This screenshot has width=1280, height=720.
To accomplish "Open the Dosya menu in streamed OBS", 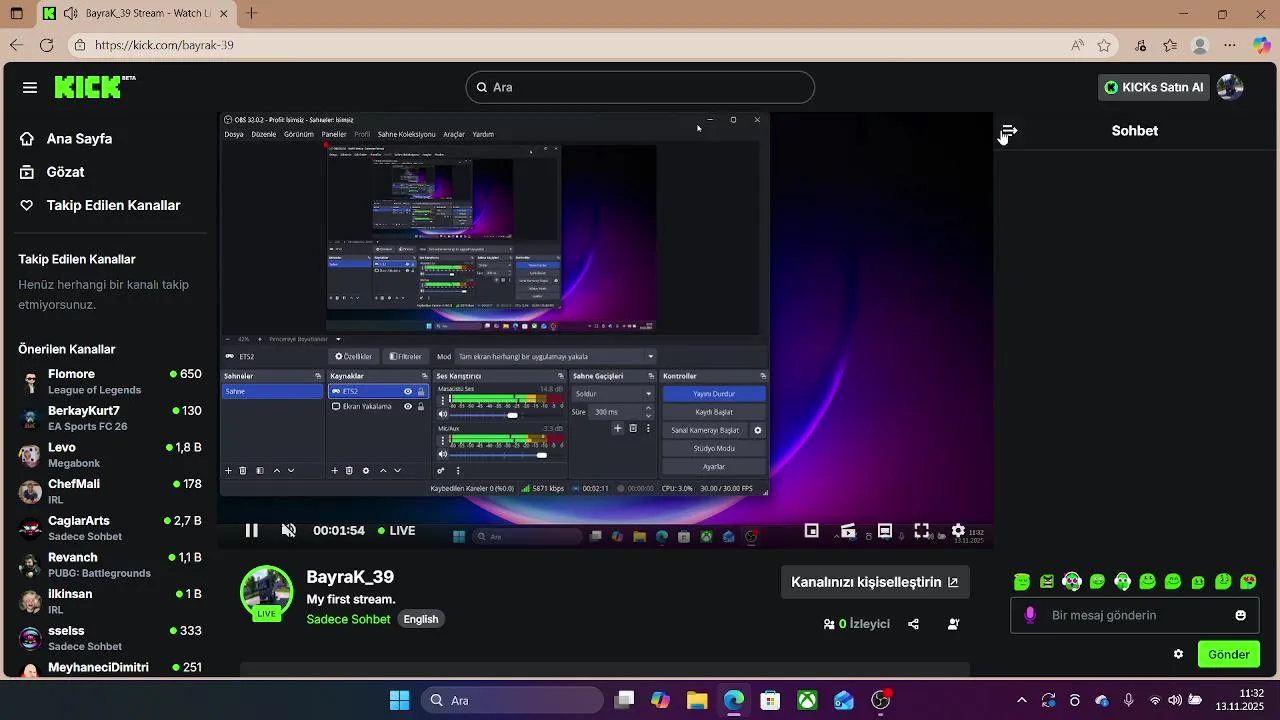I will 234,134.
